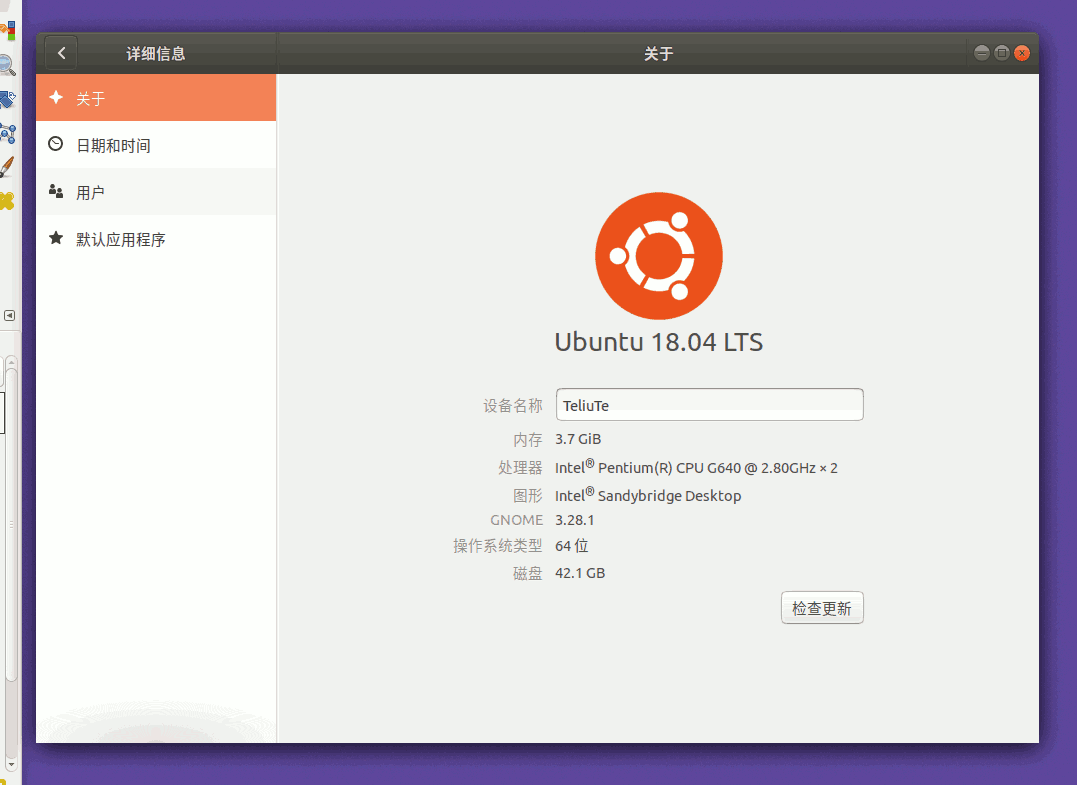Click the OS type value 64 位

click(x=571, y=546)
